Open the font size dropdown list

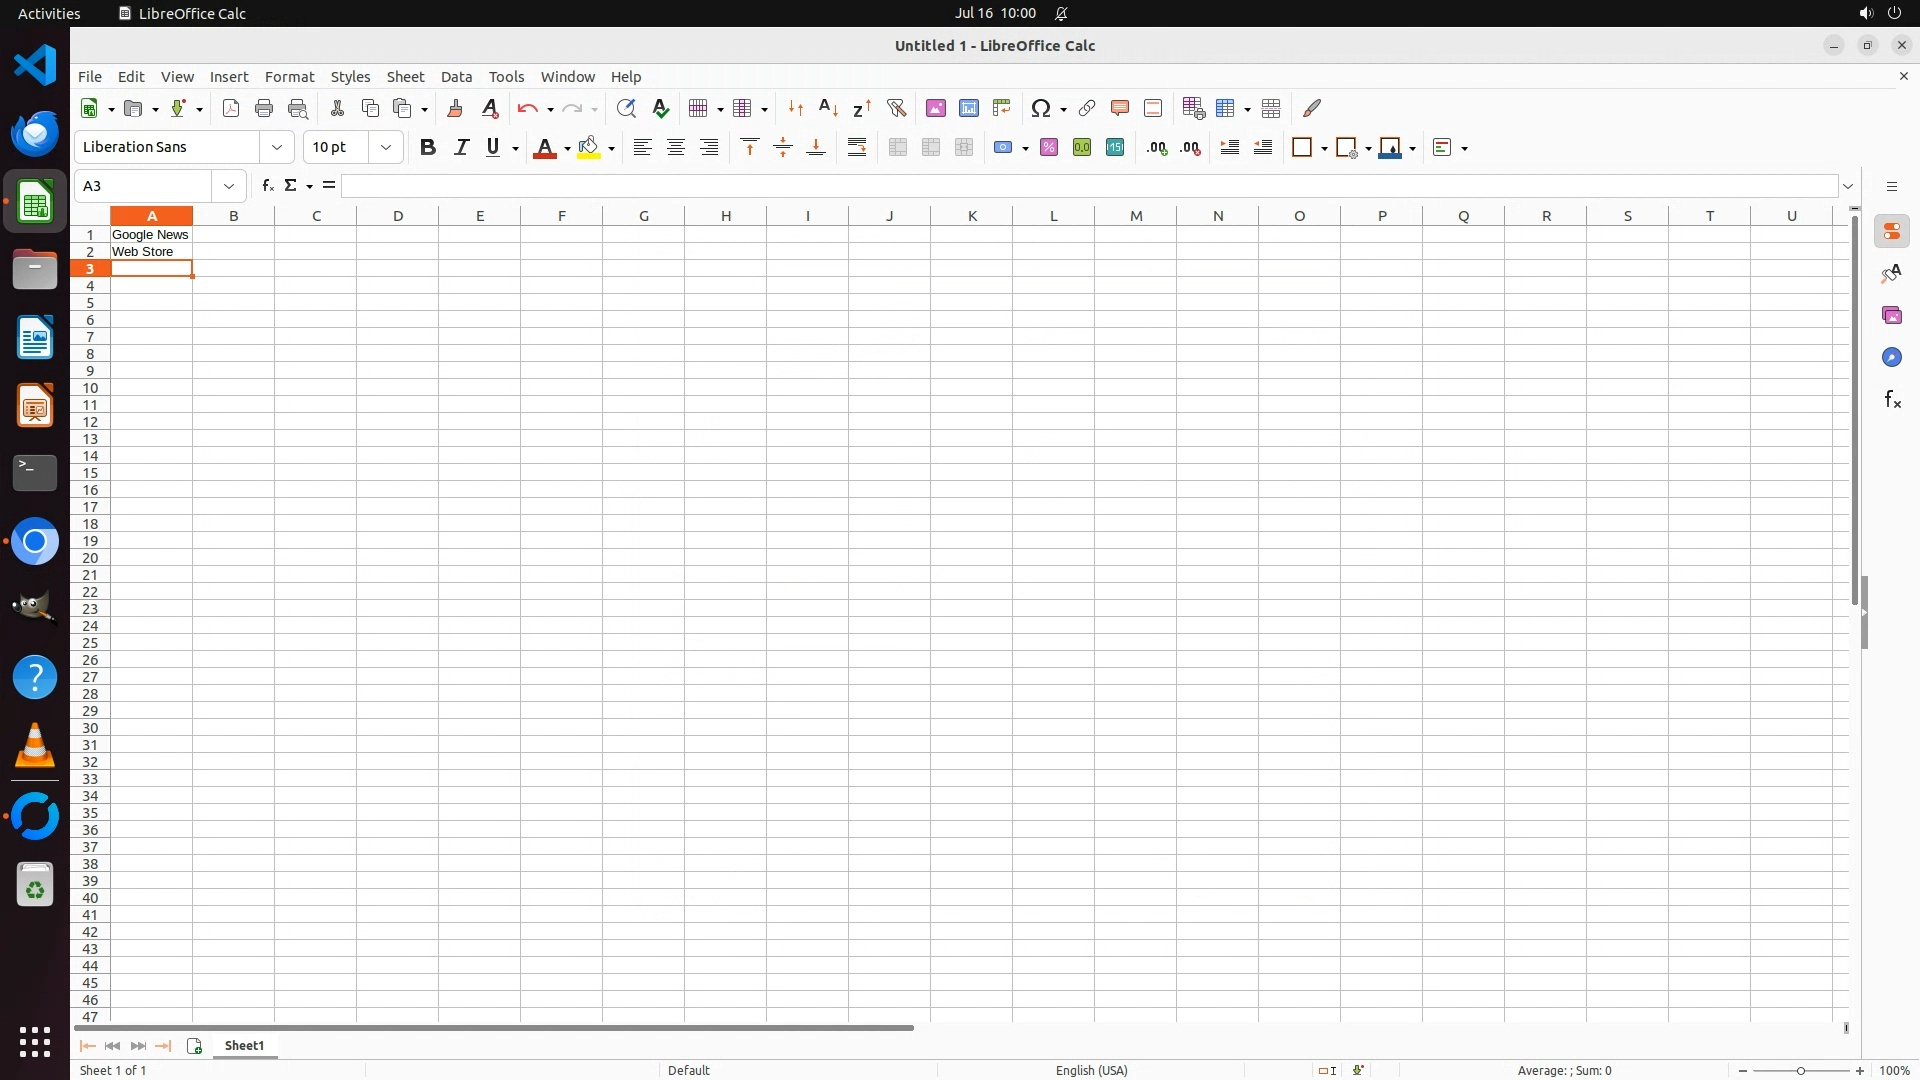(x=386, y=148)
